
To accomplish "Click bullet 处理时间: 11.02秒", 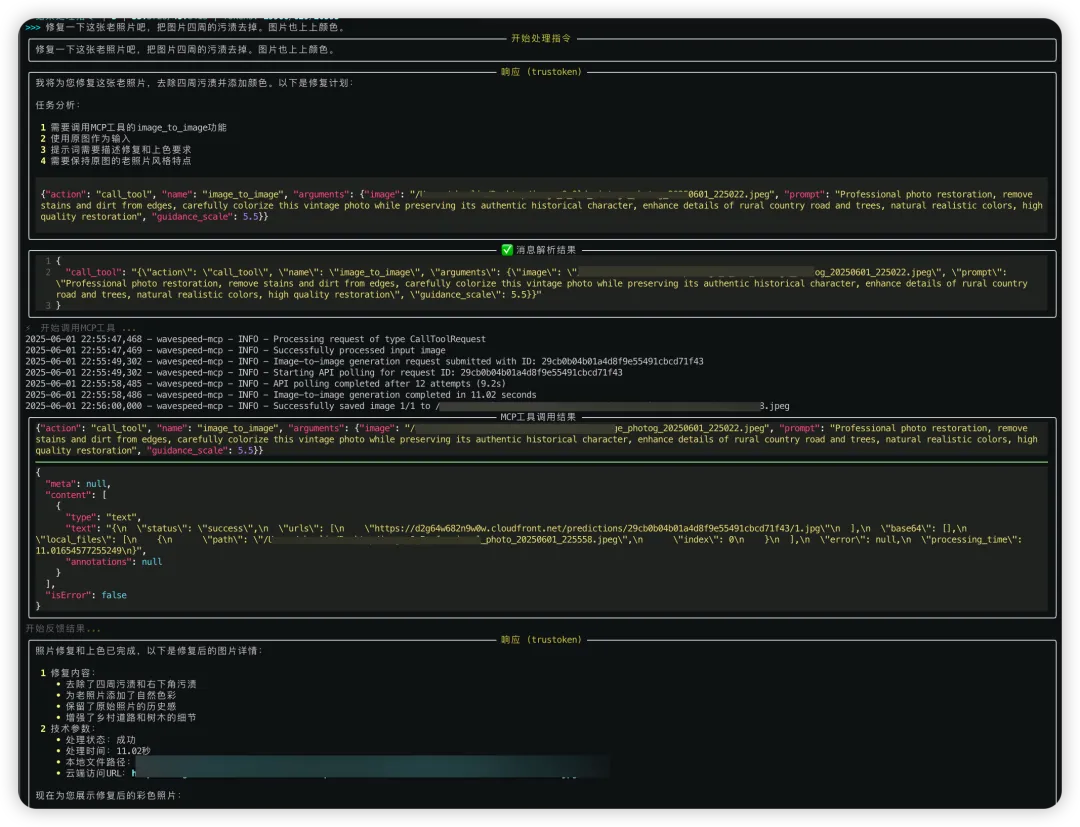I will [103, 751].
